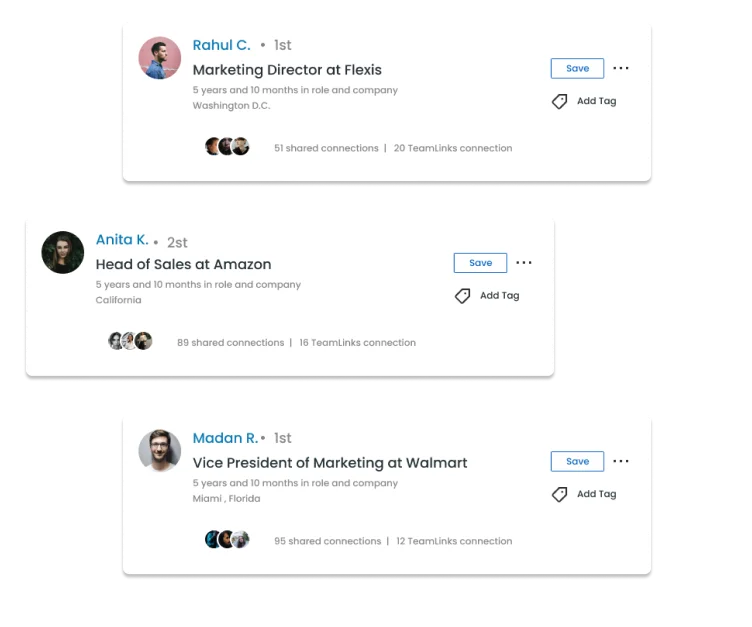The image size is (752, 627).
Task: View Rahul's 51 shared connections
Action: [326, 148]
